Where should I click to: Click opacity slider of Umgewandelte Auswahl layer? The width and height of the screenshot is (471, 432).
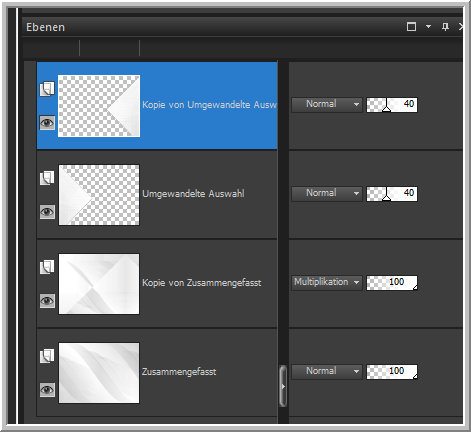coord(392,194)
